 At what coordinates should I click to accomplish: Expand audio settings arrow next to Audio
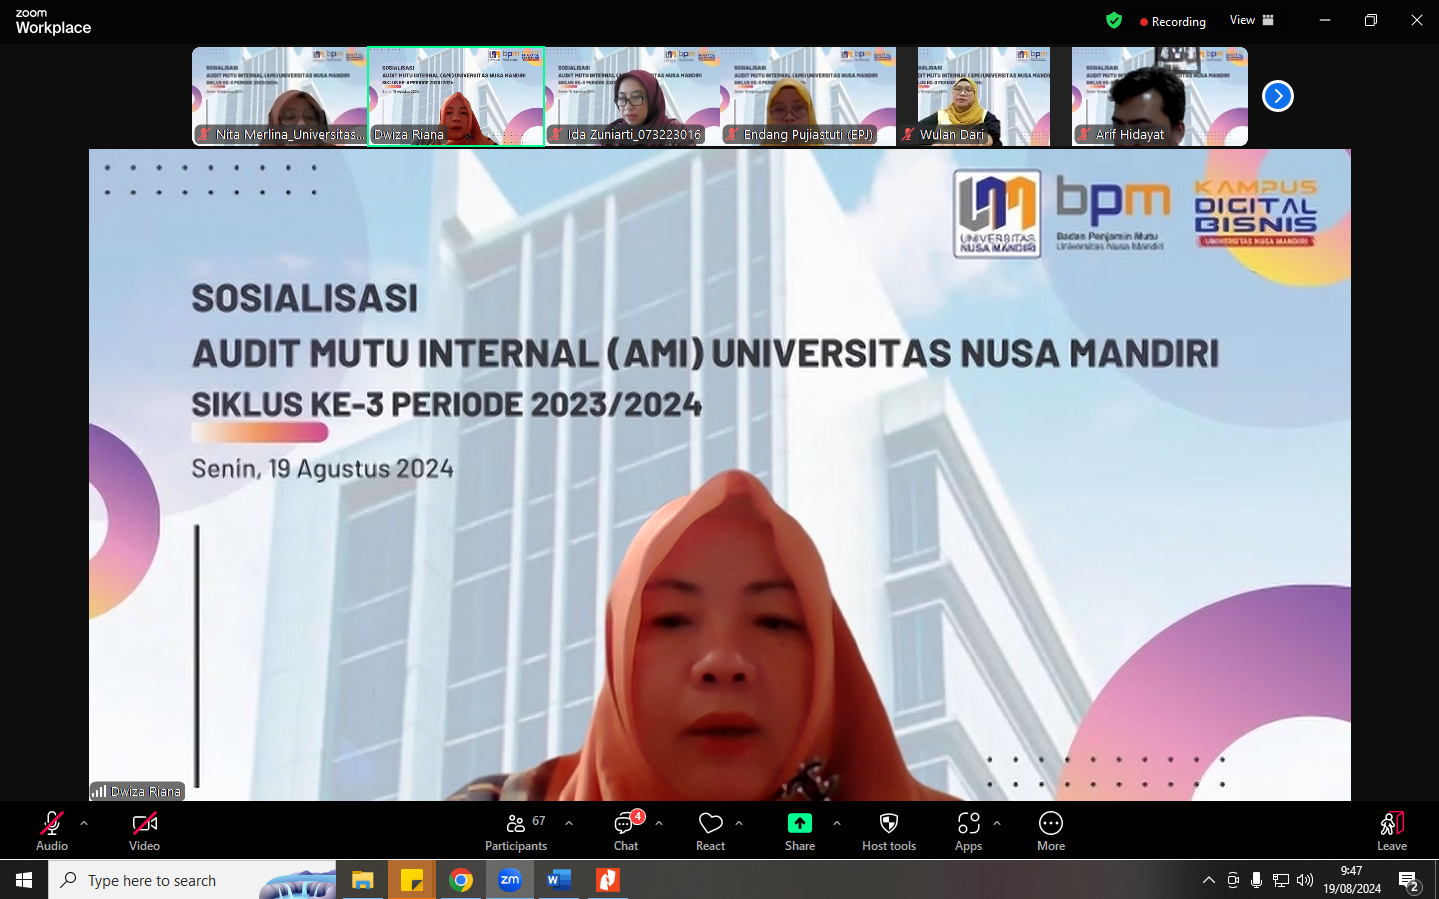pos(84,823)
